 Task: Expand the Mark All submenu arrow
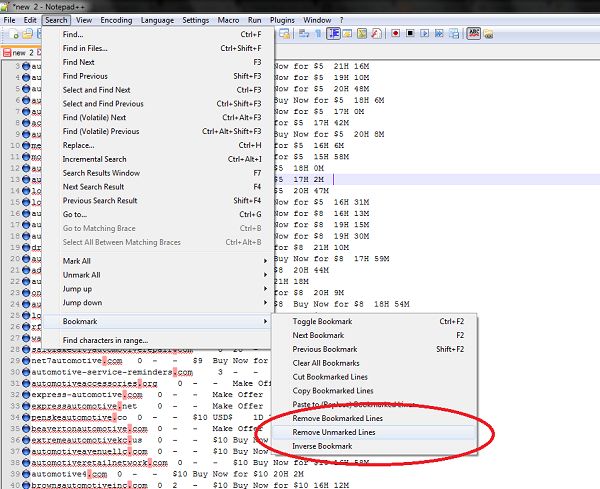pos(265,261)
